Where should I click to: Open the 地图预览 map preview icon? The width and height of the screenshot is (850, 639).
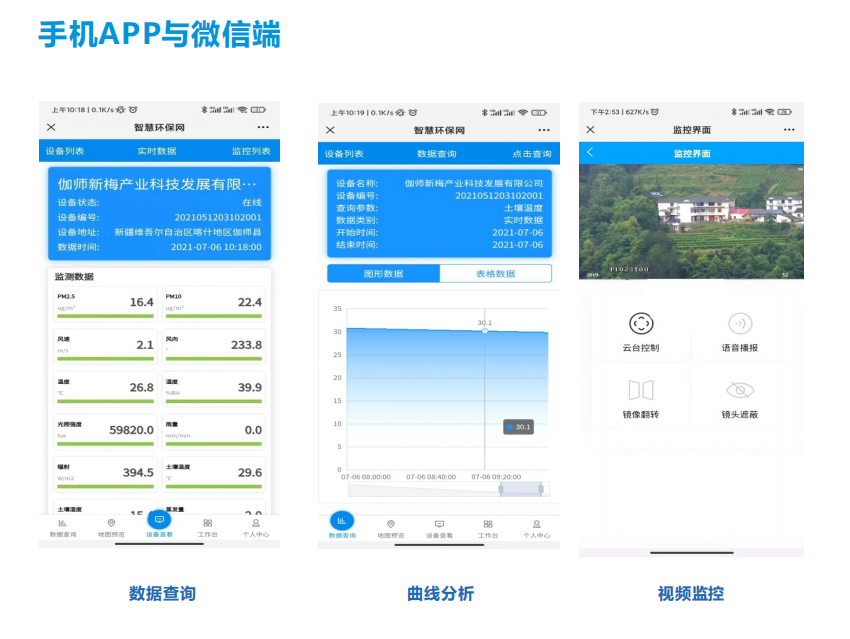coord(110,524)
